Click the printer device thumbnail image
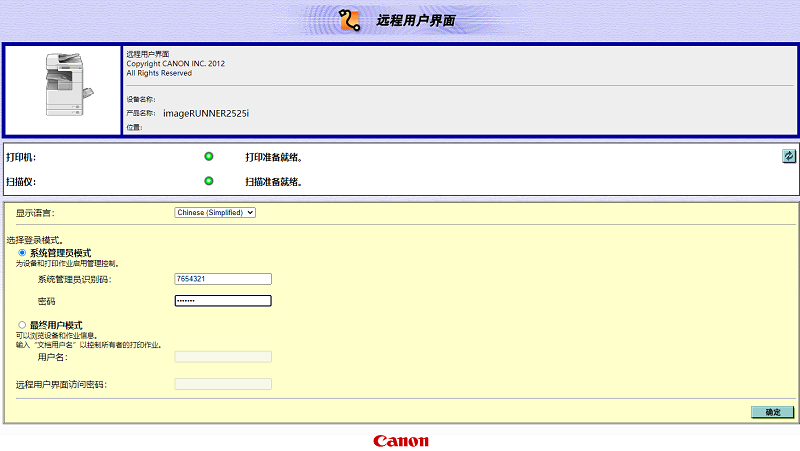Viewport: 800px width, 451px height. [x=69, y=85]
